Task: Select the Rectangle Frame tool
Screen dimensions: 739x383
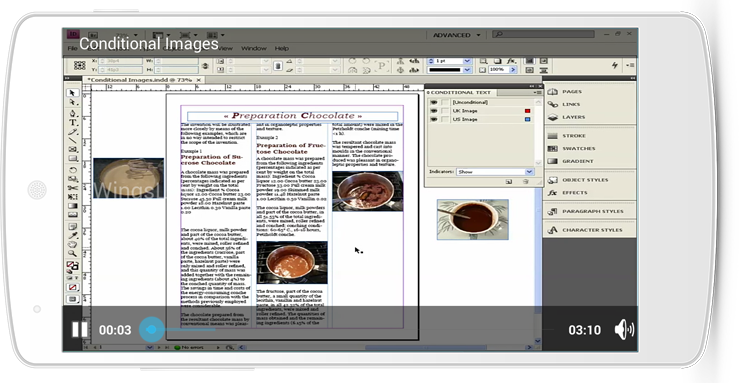Action: 72,149
